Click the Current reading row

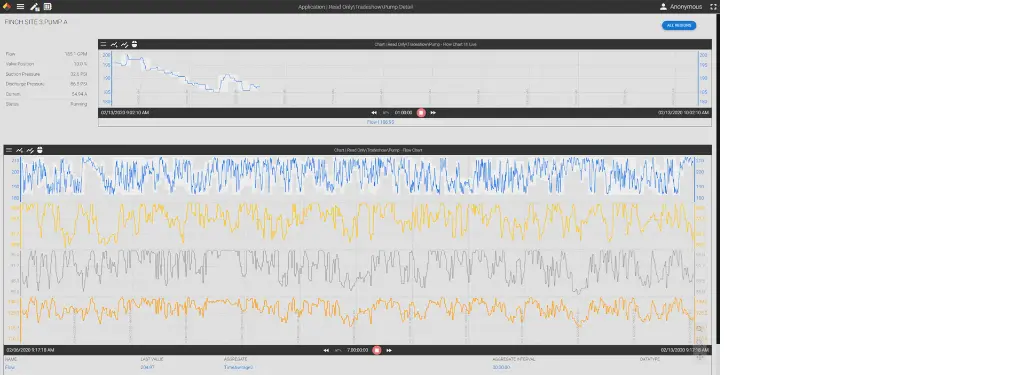click(46, 94)
